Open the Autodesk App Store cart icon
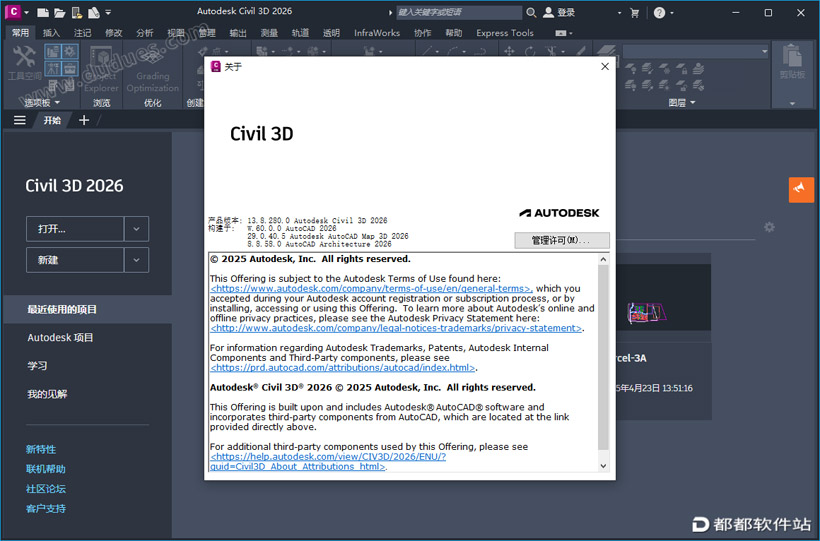 (x=635, y=13)
